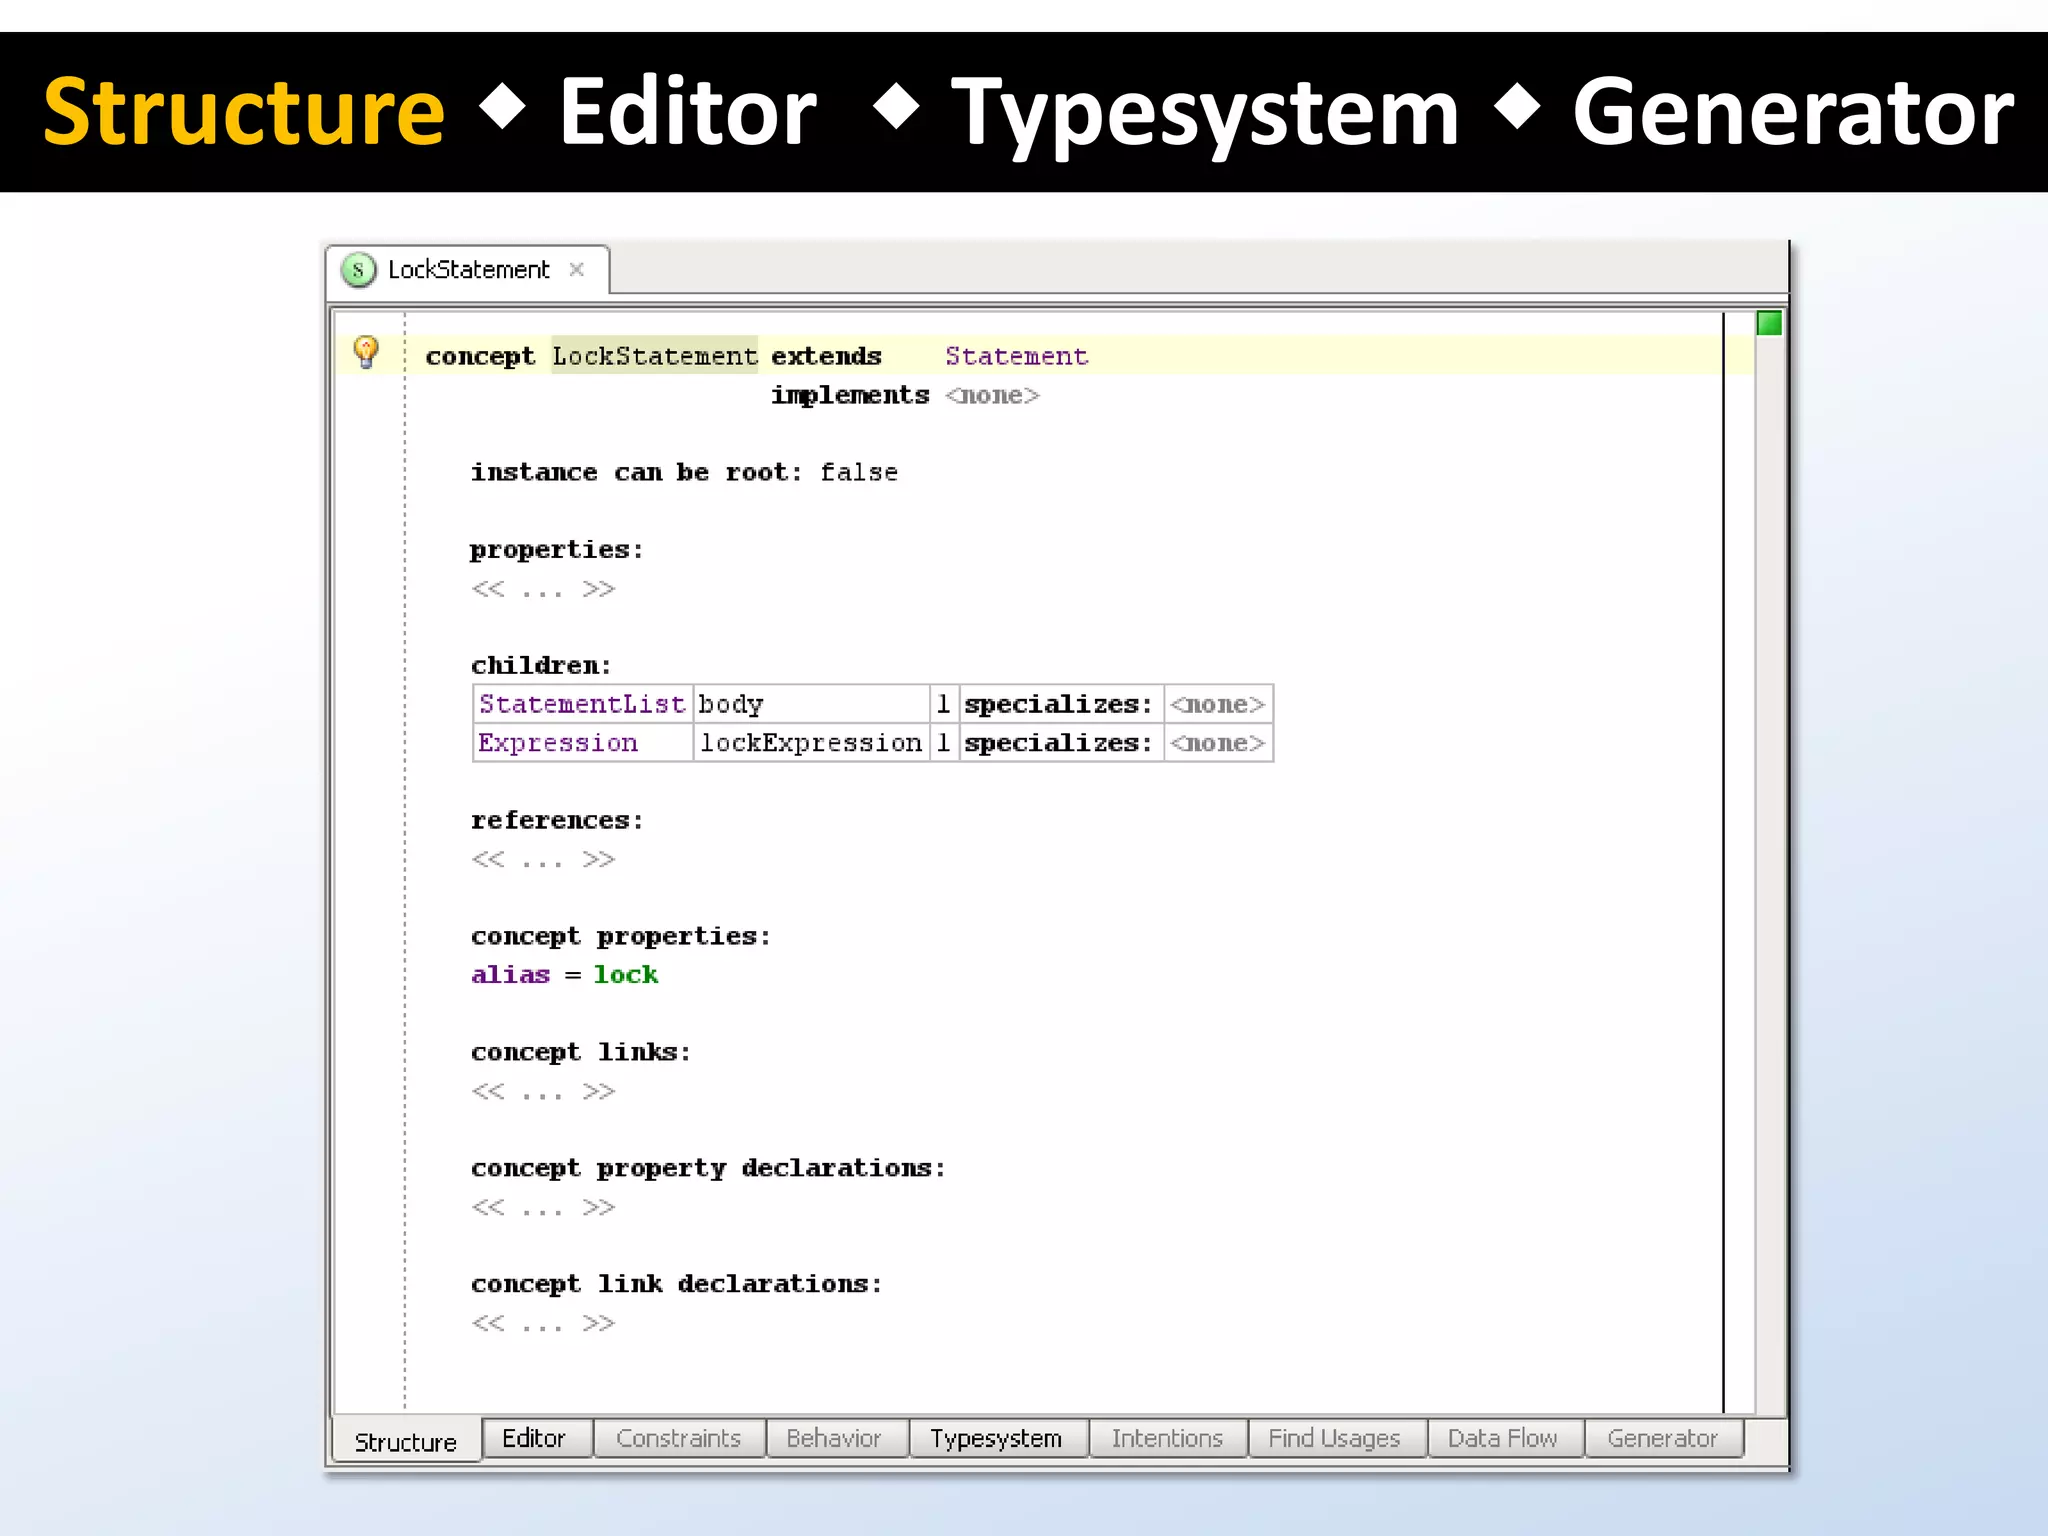
Task: Click the lock alias value
Action: tap(626, 975)
